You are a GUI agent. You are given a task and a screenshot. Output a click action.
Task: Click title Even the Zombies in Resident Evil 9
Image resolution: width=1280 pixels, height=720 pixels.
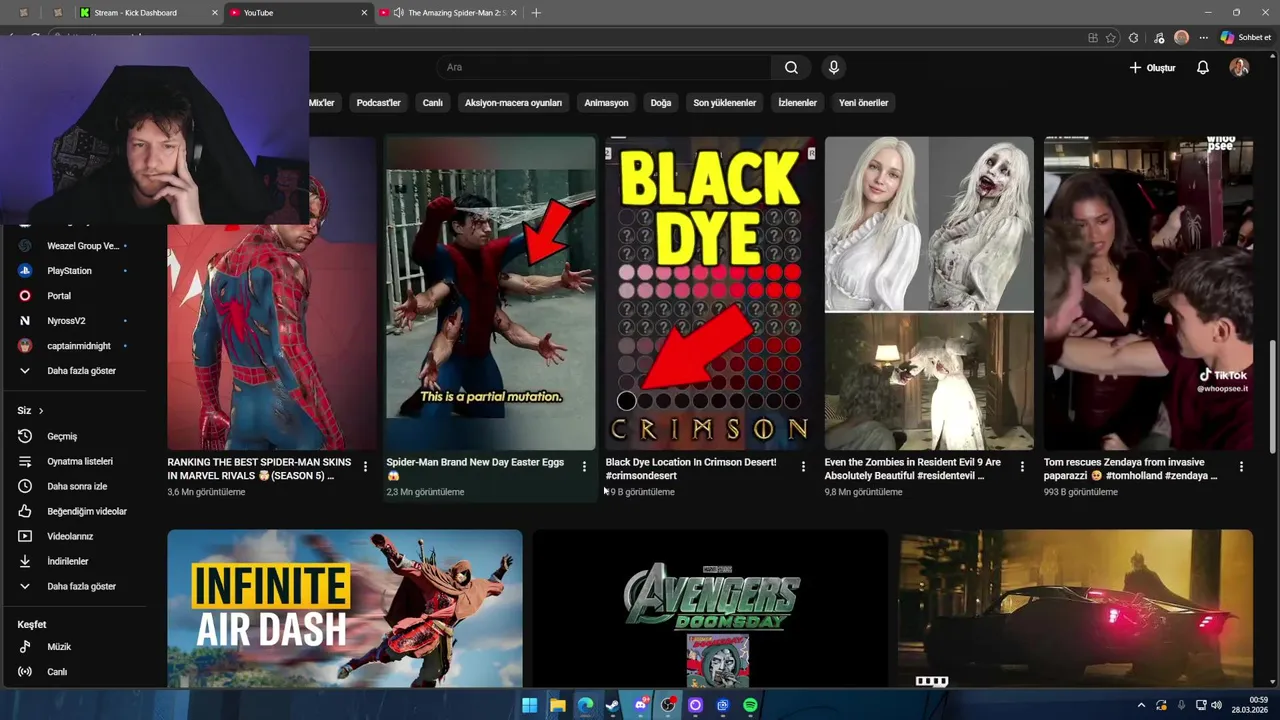tap(912, 469)
